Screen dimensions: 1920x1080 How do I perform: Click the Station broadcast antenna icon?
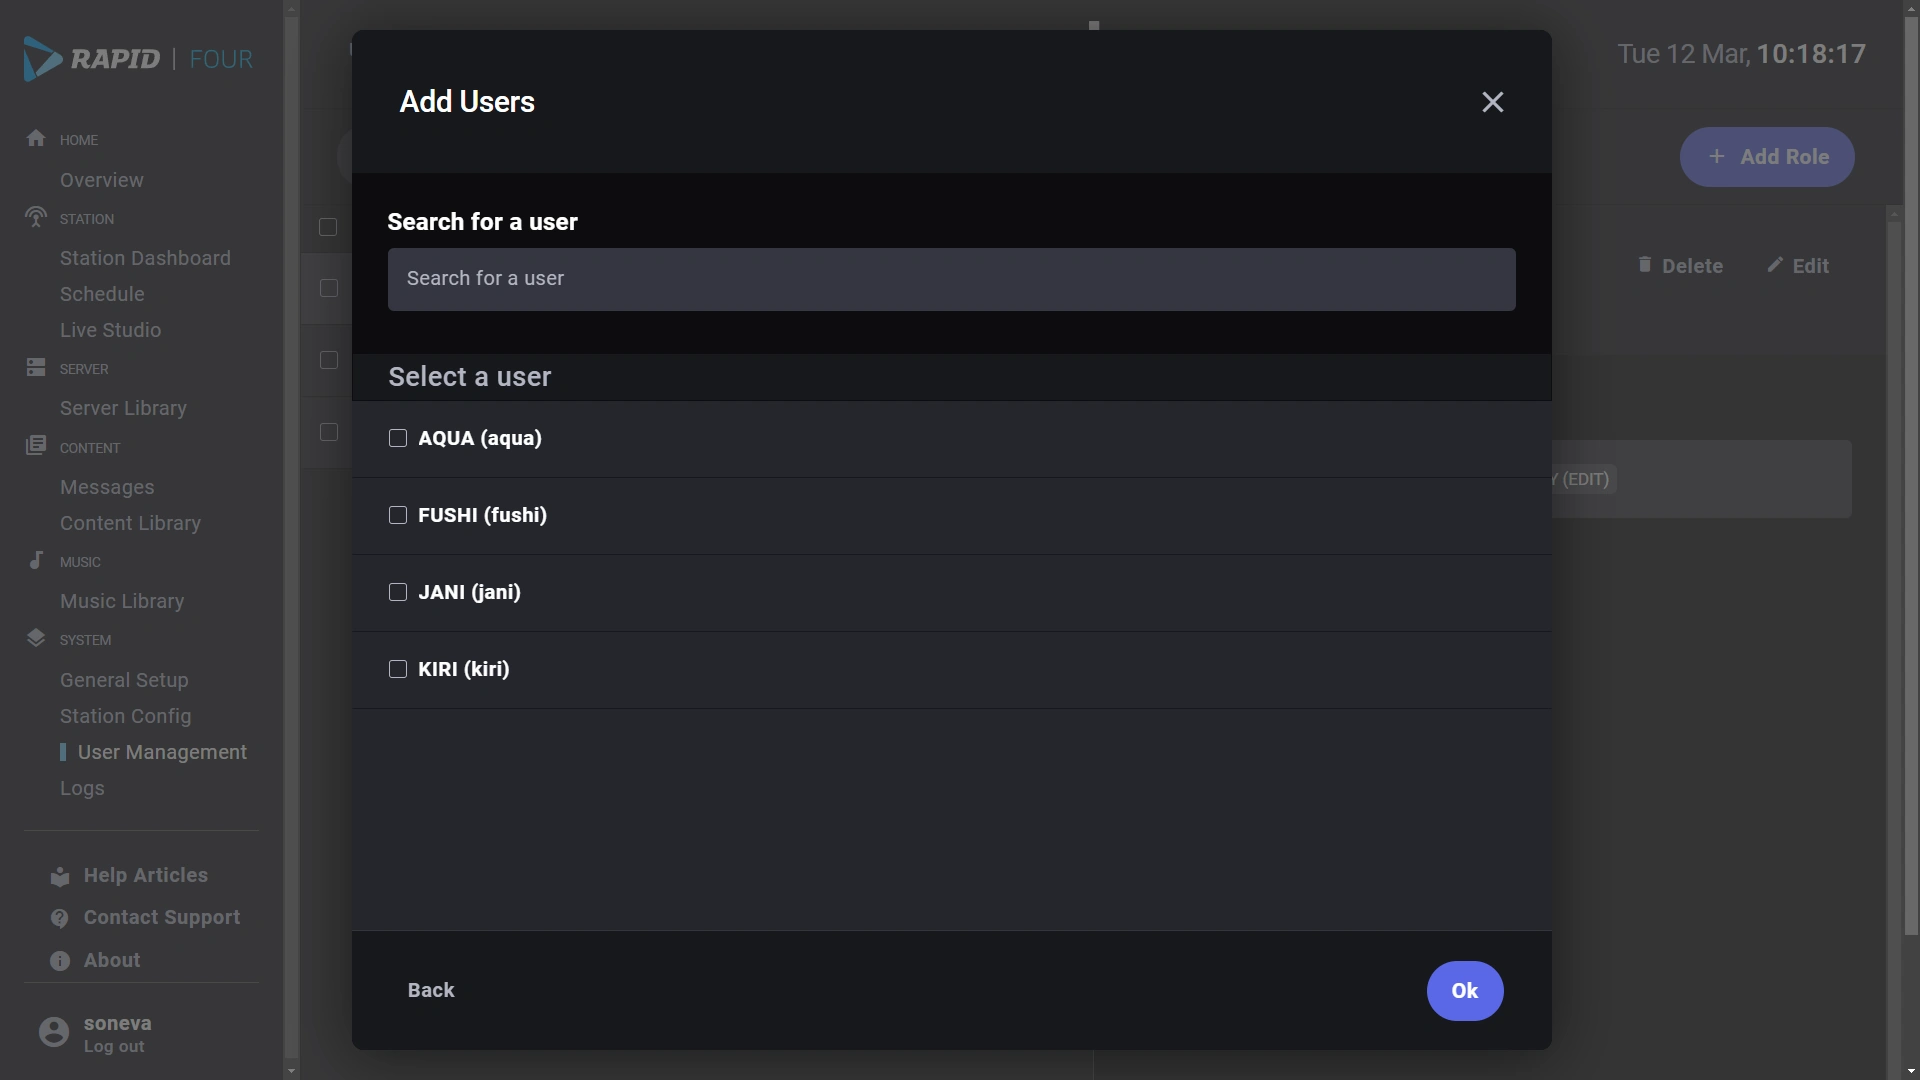point(36,217)
